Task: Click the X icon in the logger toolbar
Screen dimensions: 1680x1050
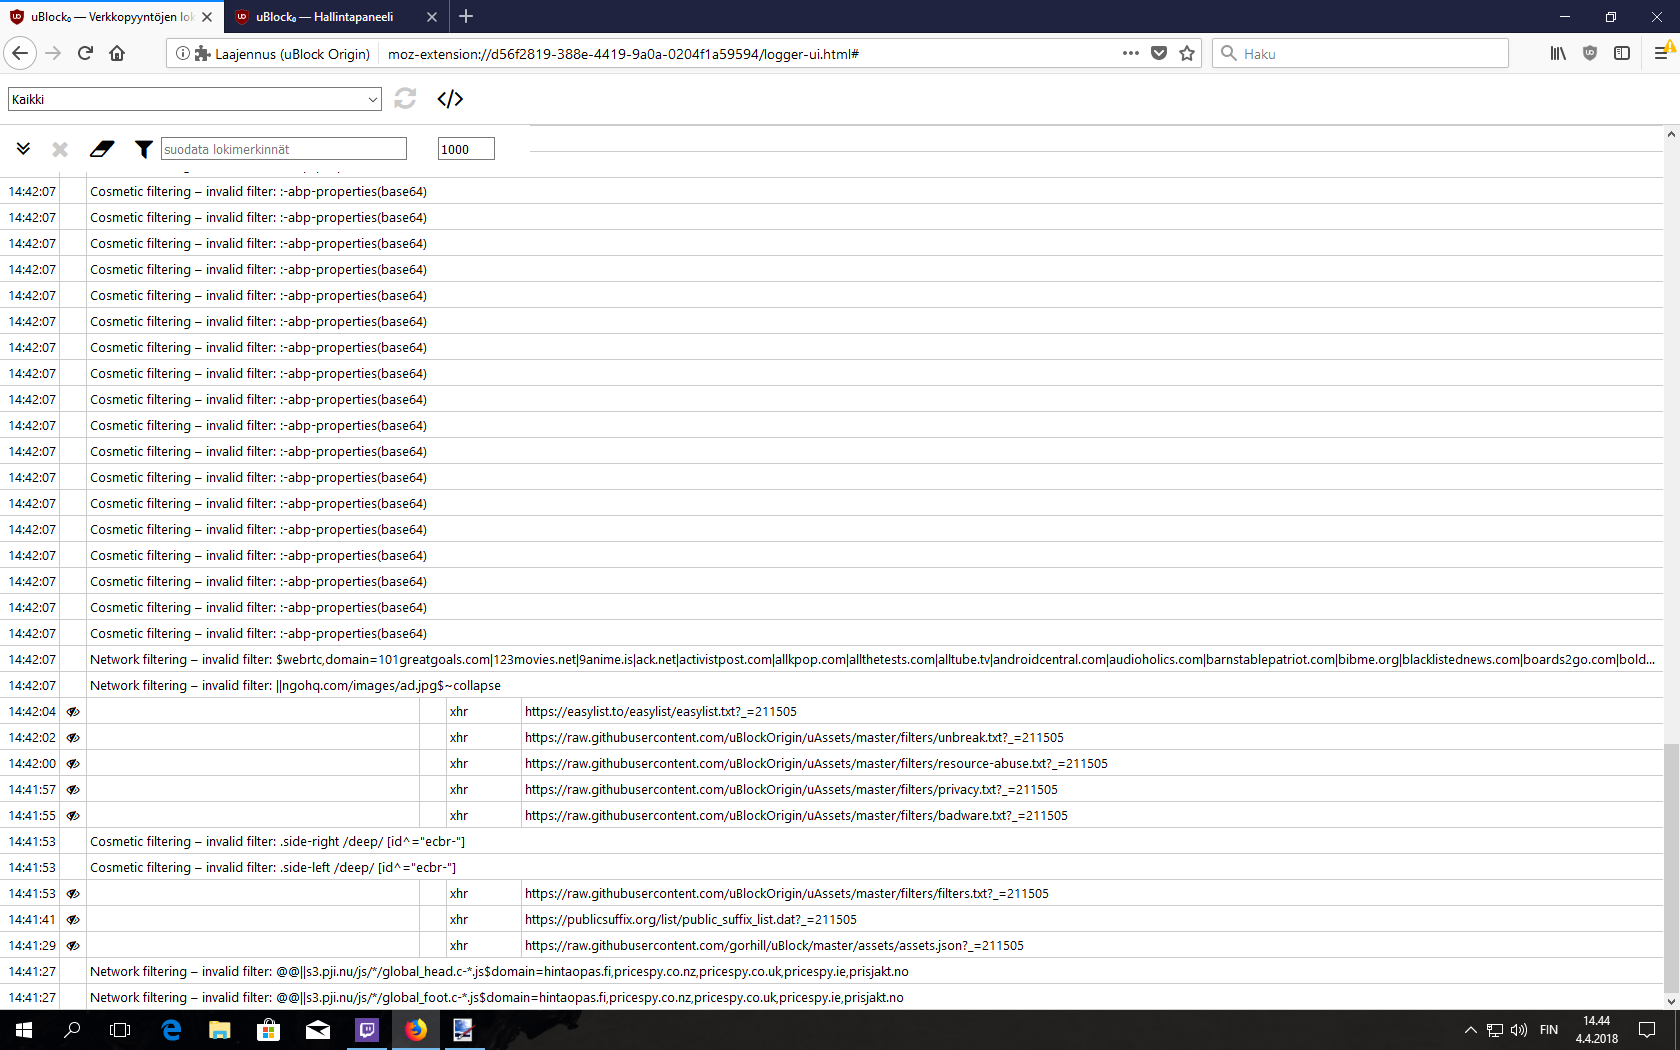Action: click(x=59, y=148)
